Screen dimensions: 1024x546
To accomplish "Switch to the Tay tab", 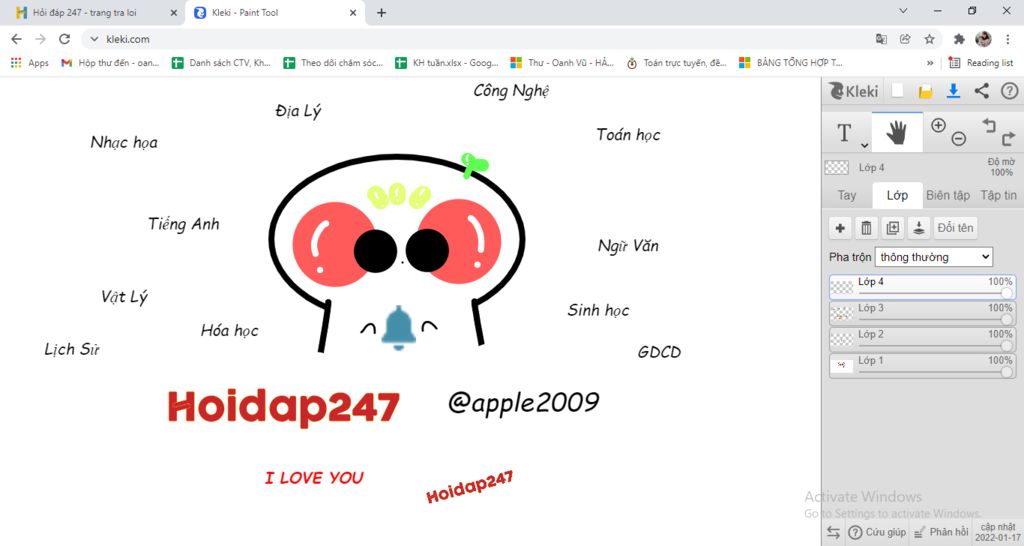I will point(847,195).
